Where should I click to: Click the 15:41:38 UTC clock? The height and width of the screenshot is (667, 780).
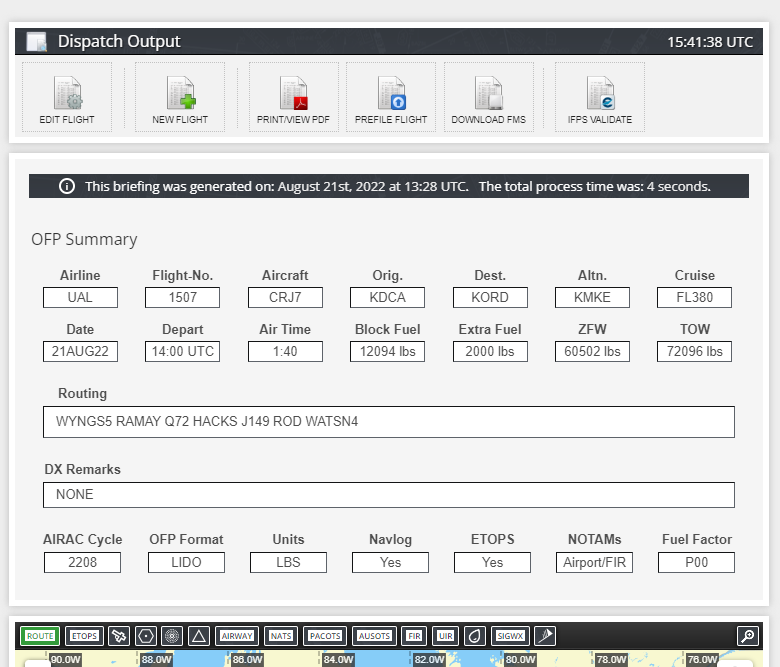click(x=710, y=42)
